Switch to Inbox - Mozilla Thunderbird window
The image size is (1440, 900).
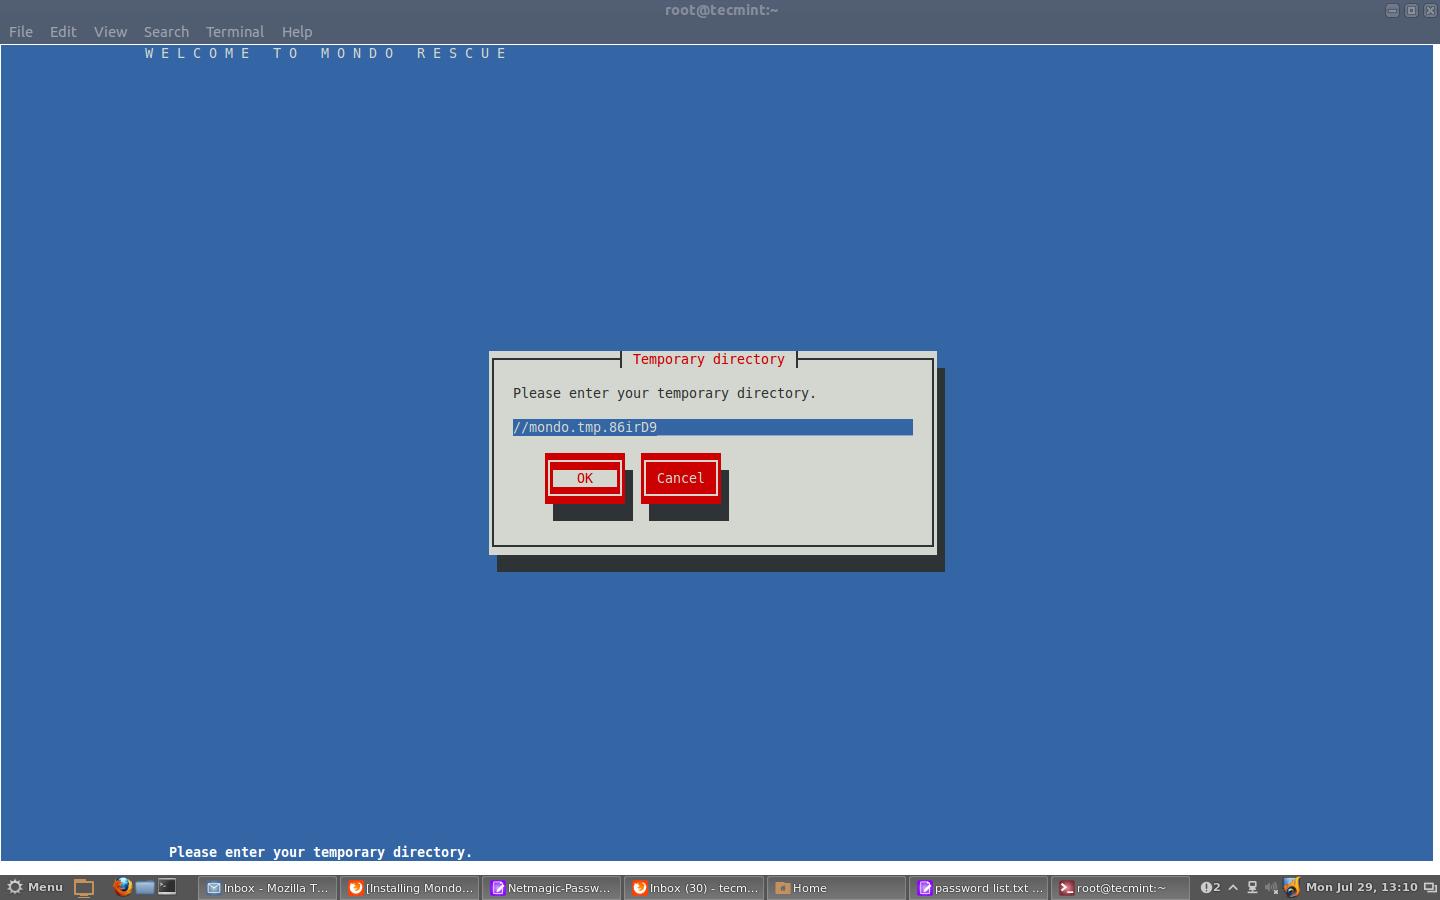267,888
